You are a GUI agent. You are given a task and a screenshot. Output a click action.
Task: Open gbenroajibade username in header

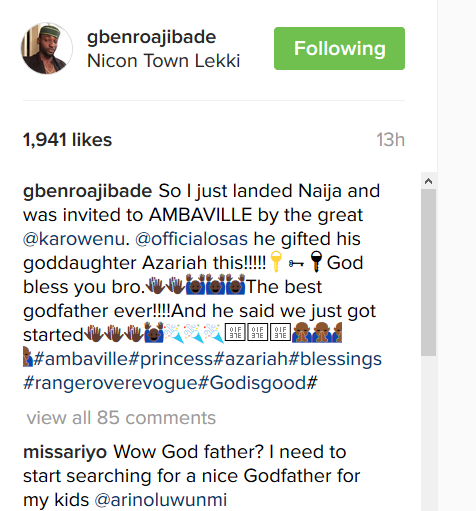(x=152, y=37)
